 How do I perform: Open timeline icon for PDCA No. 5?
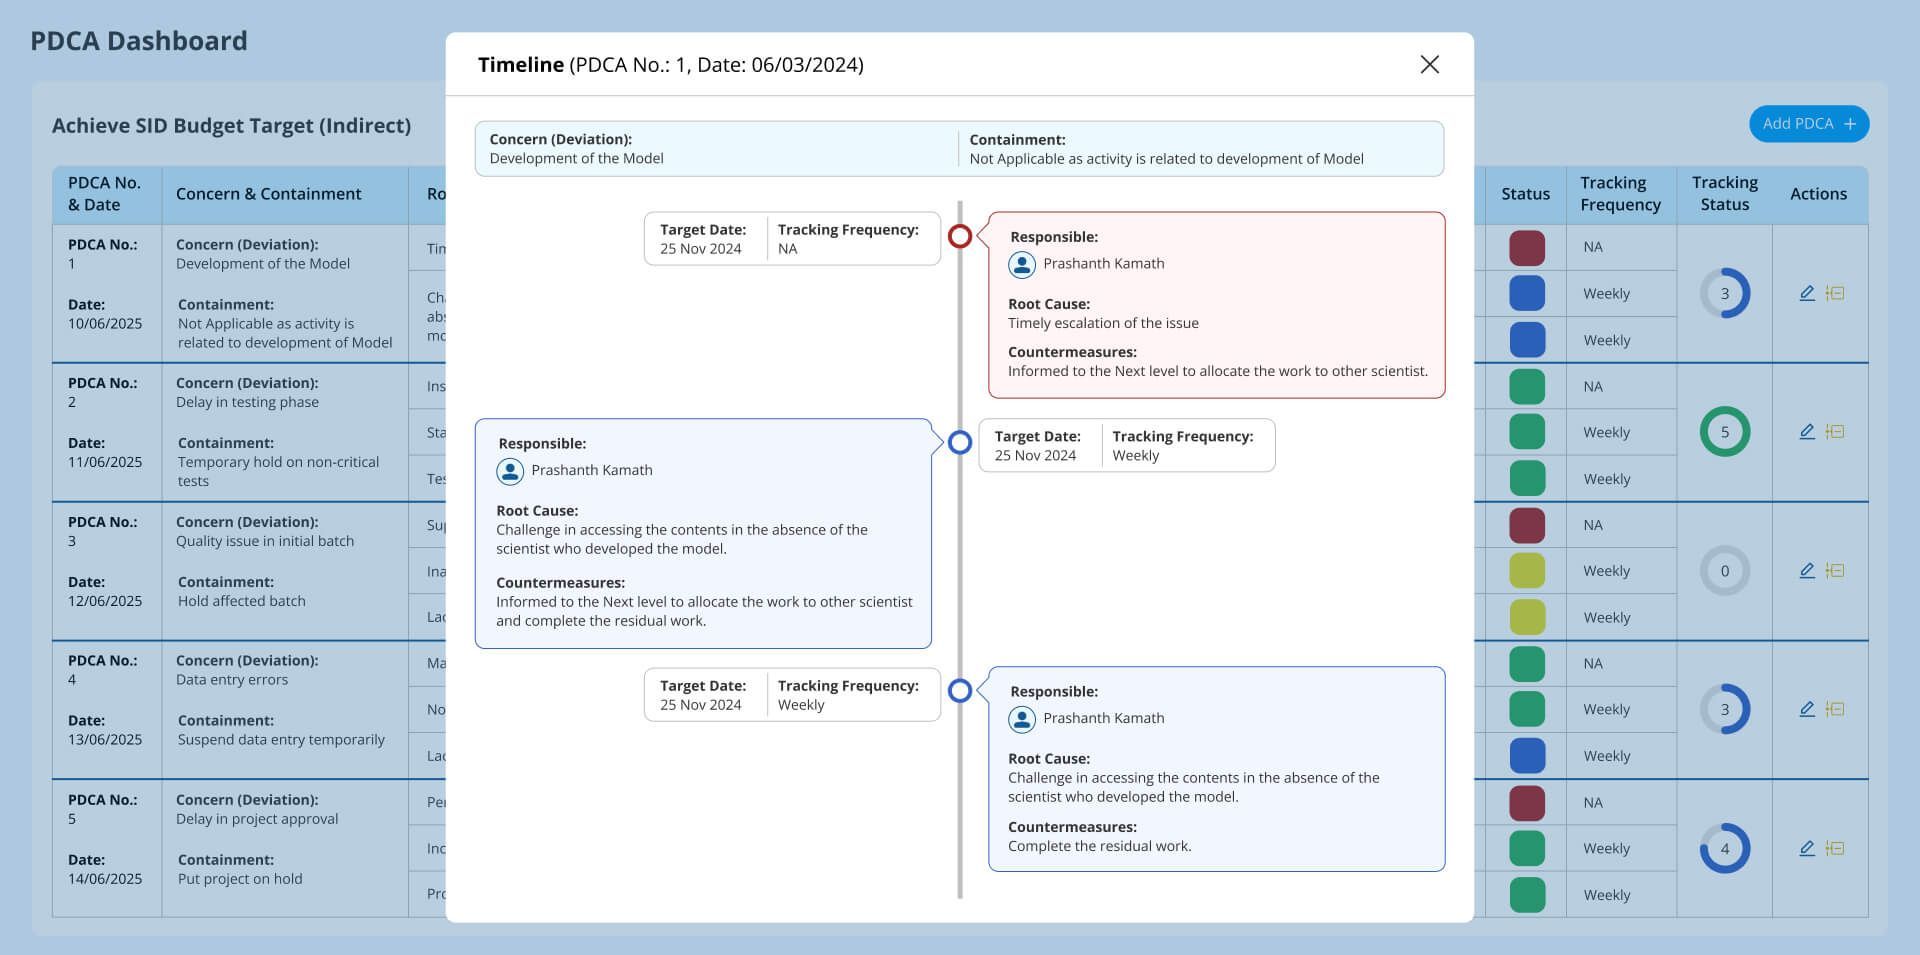(x=1835, y=848)
